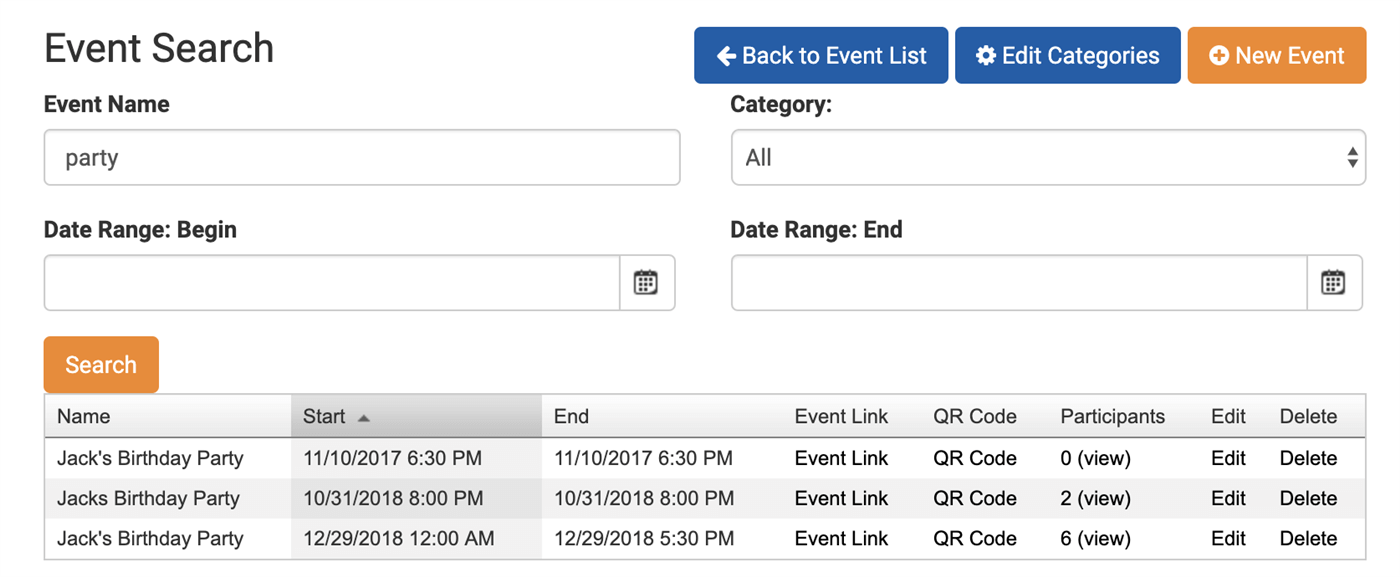This screenshot has width=1400, height=577.
Task: Open the Begin date calendar picker
Action: click(x=647, y=283)
